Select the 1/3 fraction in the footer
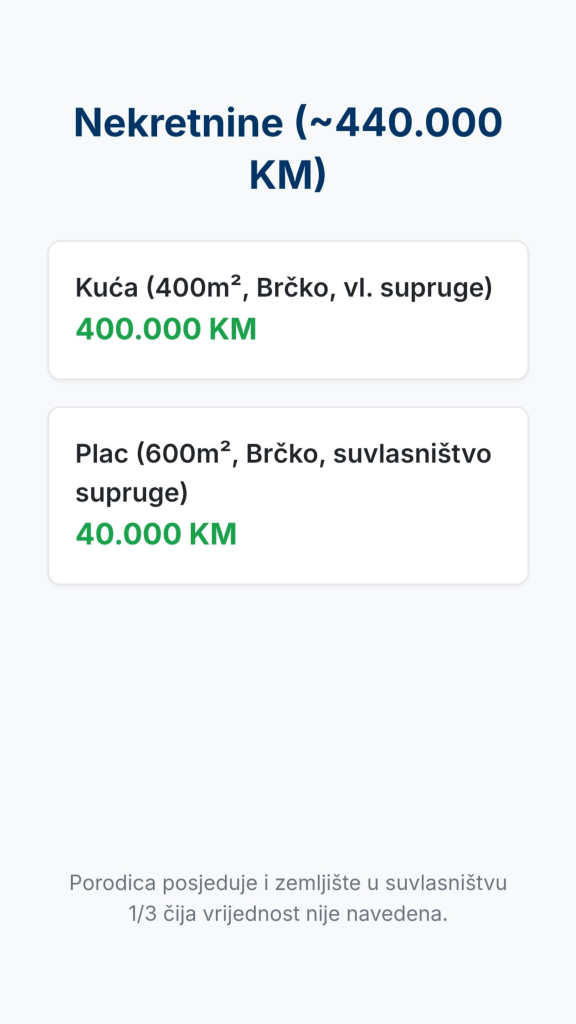 click(140, 914)
